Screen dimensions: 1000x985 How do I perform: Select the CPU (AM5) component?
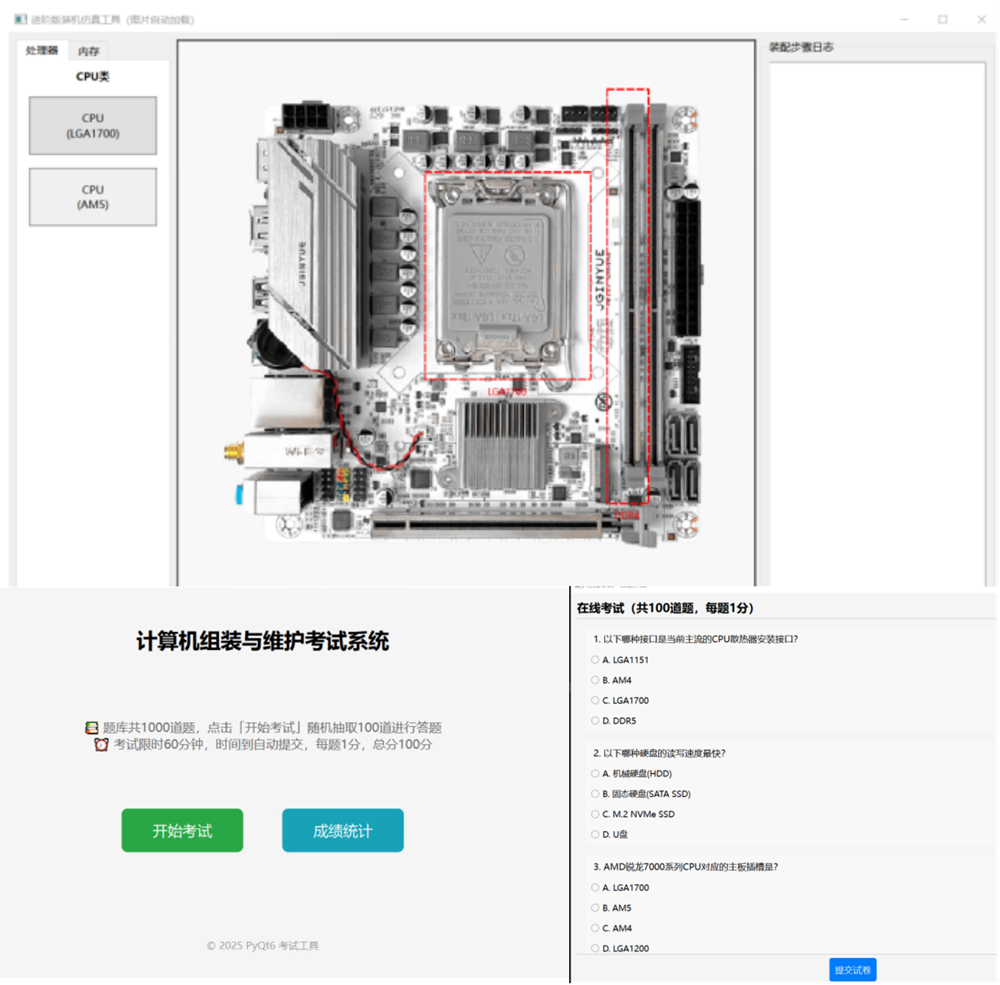[92, 196]
